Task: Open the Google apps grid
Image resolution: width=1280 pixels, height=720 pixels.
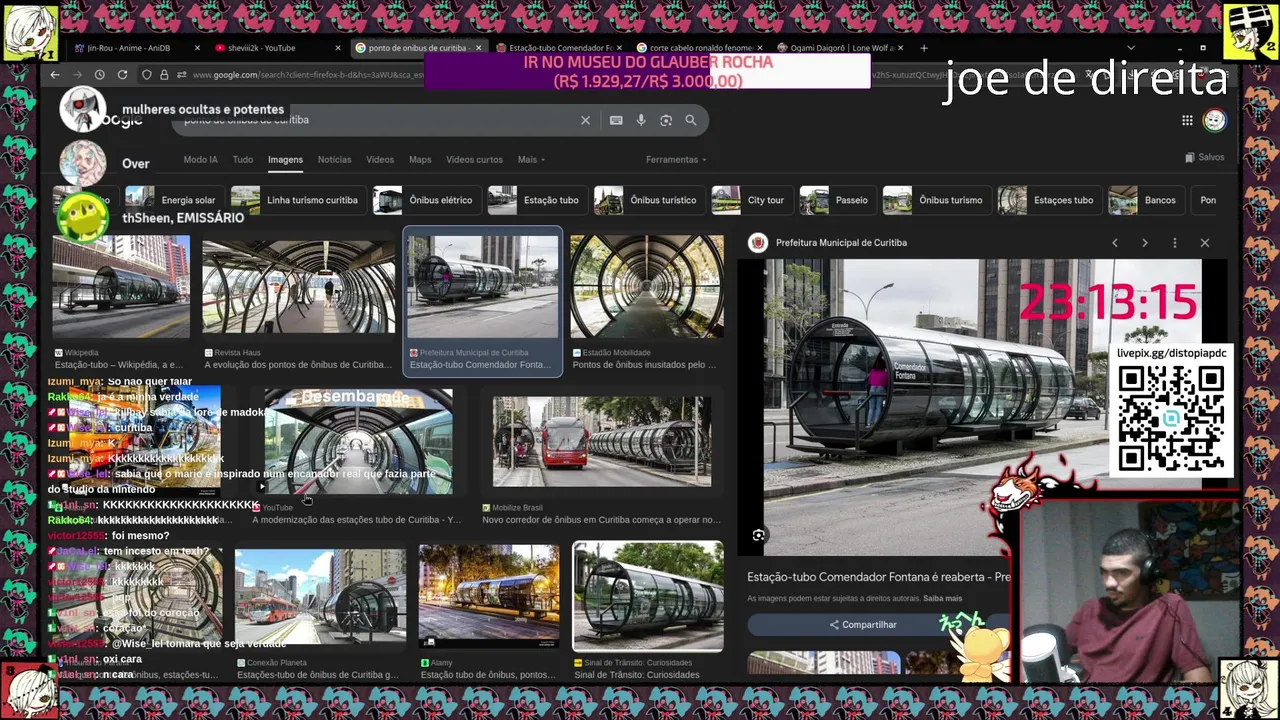Action: click(1187, 120)
